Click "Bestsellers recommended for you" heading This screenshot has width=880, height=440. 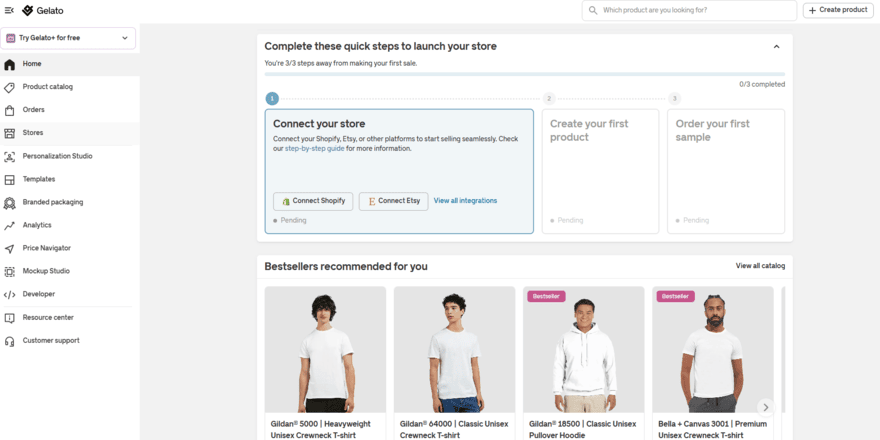[x=346, y=266]
